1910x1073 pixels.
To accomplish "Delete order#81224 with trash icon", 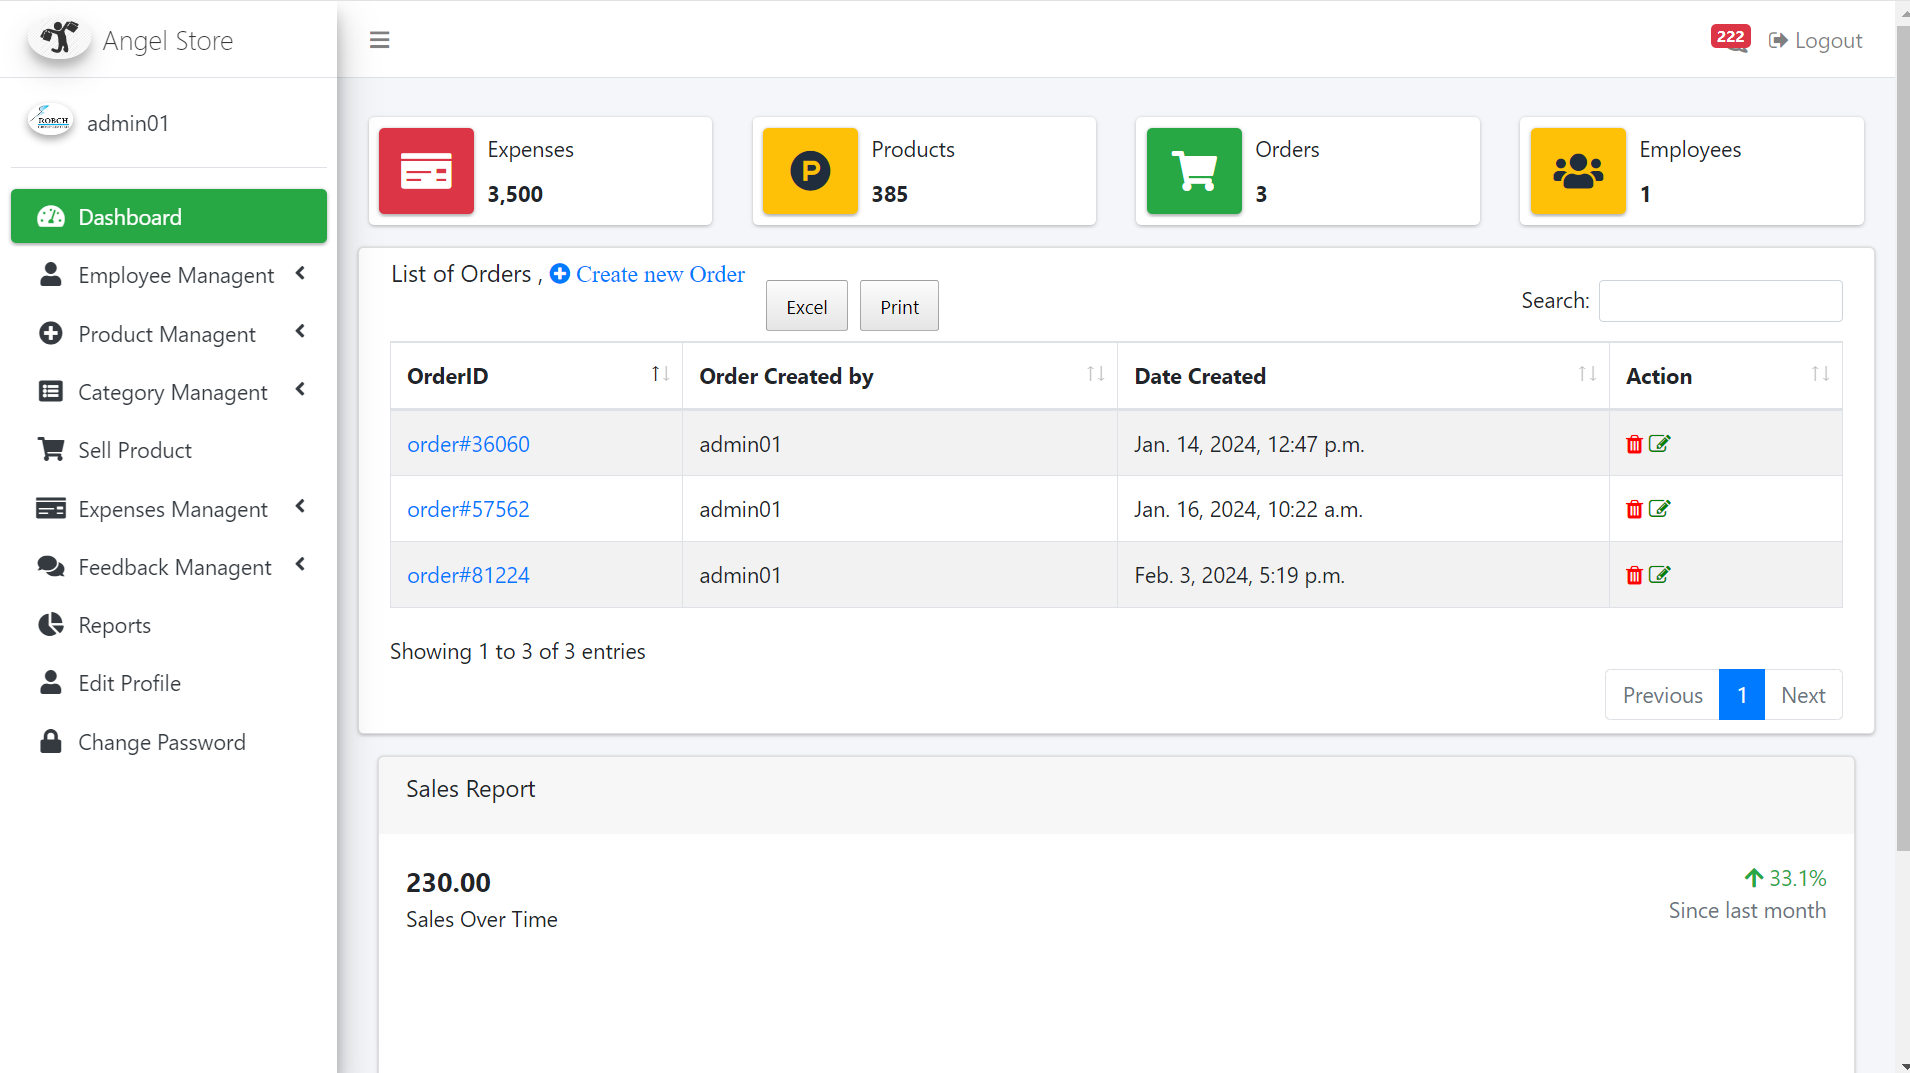I will click(x=1634, y=575).
